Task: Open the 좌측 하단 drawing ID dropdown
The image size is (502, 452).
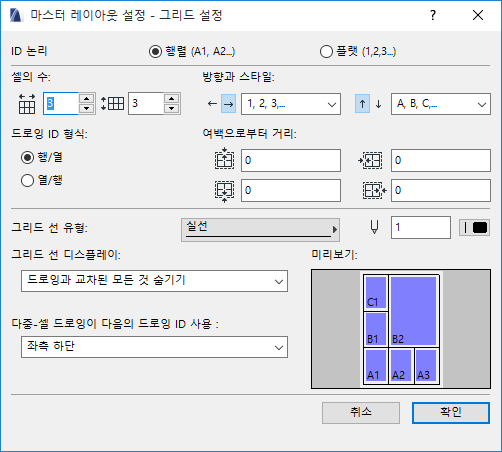Action: pyautogui.click(x=154, y=347)
